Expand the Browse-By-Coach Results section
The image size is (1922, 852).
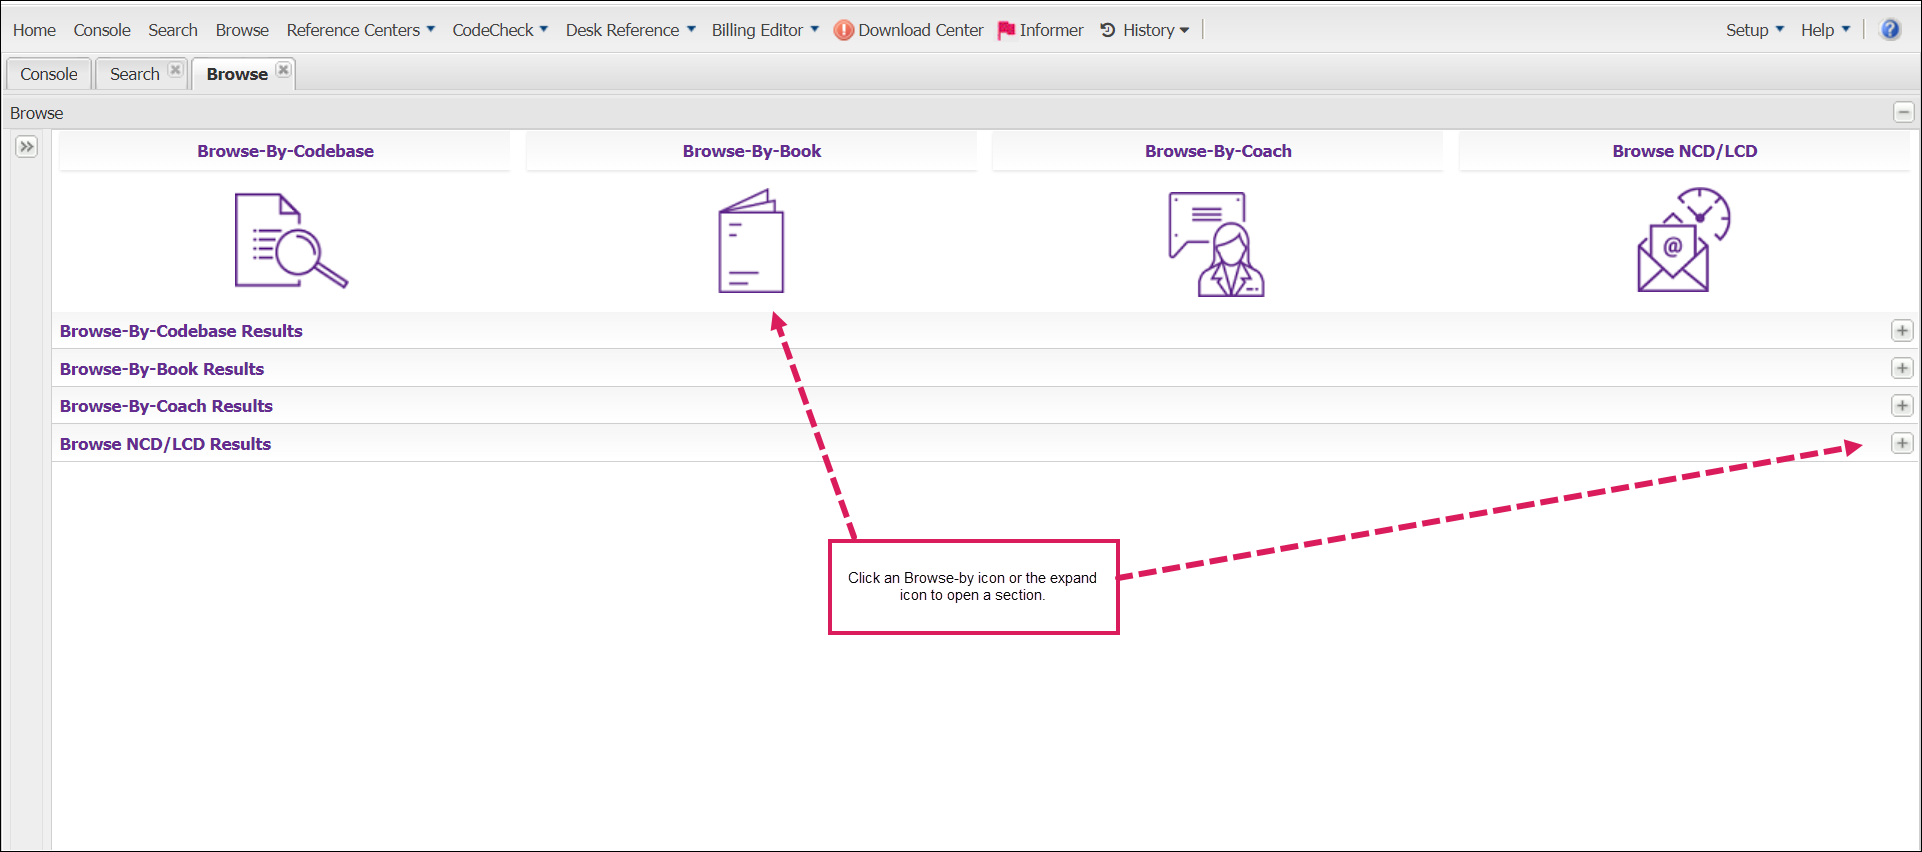point(1902,406)
